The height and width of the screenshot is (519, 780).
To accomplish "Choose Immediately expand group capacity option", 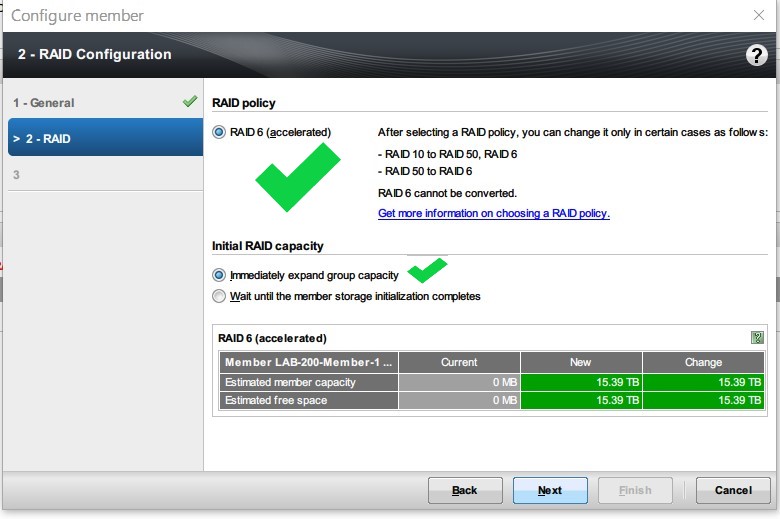I will [x=219, y=275].
